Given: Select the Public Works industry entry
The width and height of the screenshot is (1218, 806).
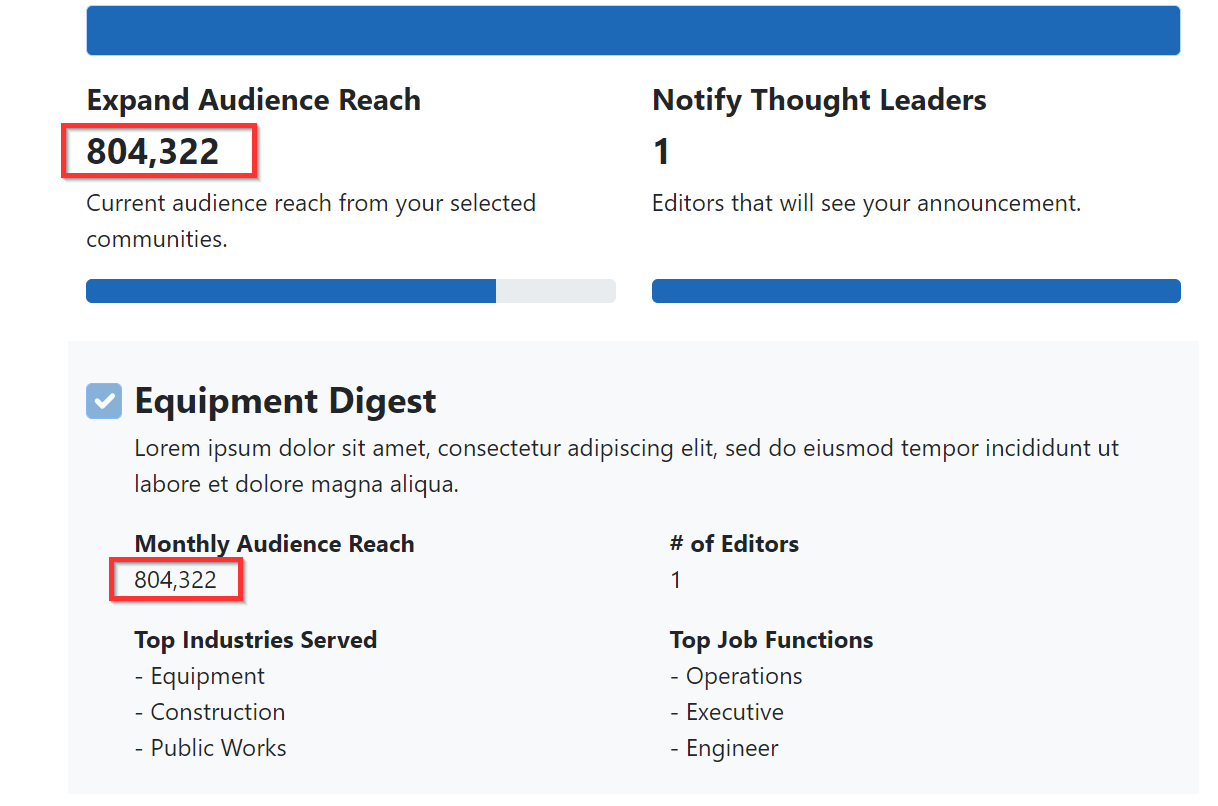Looking at the screenshot, I should 218,748.
